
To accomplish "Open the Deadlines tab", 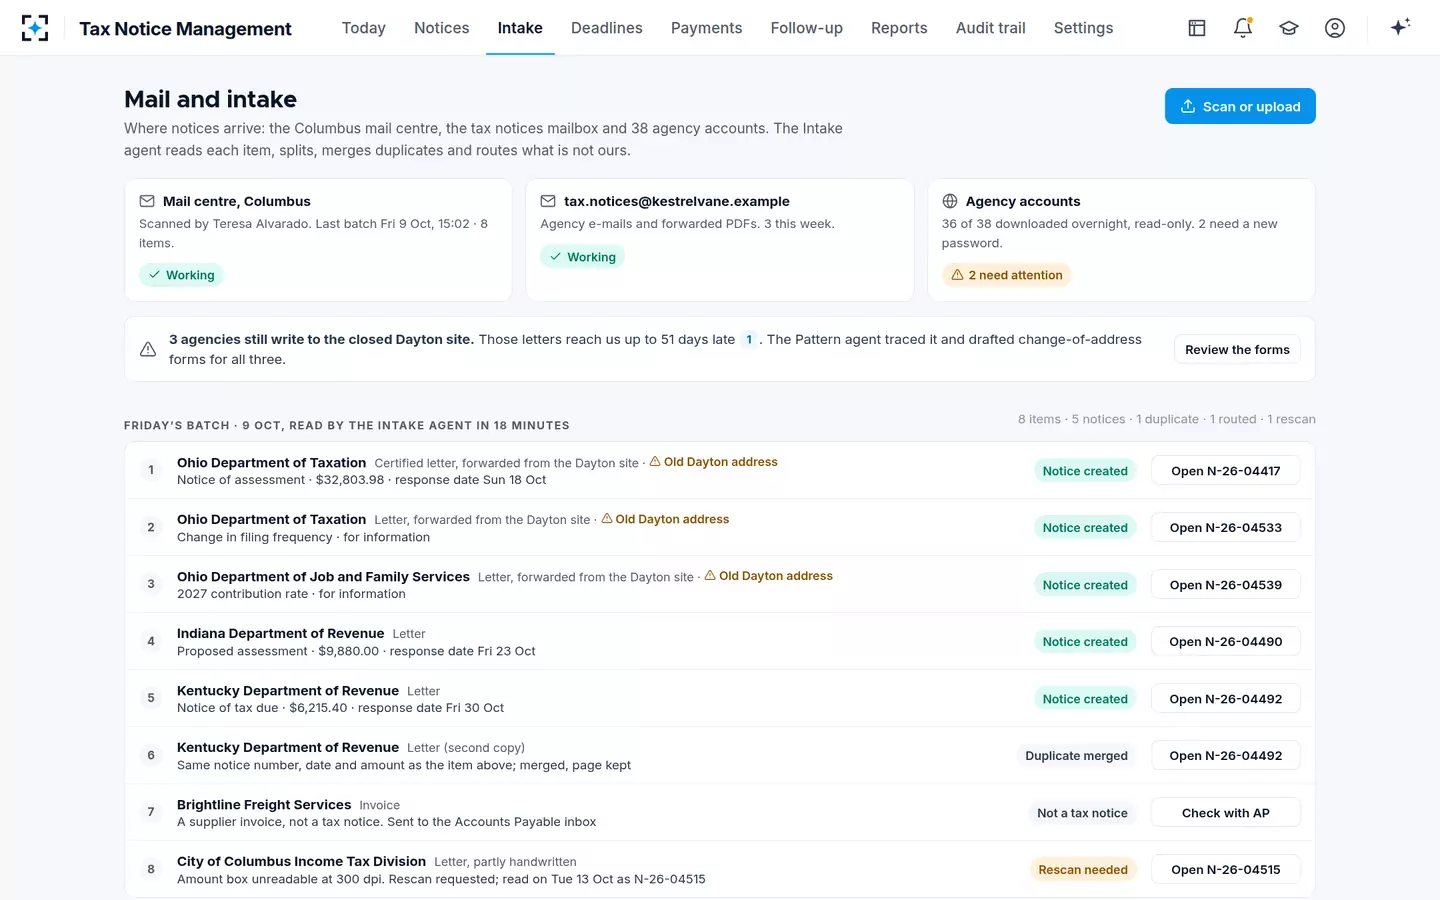I will click(x=607, y=28).
